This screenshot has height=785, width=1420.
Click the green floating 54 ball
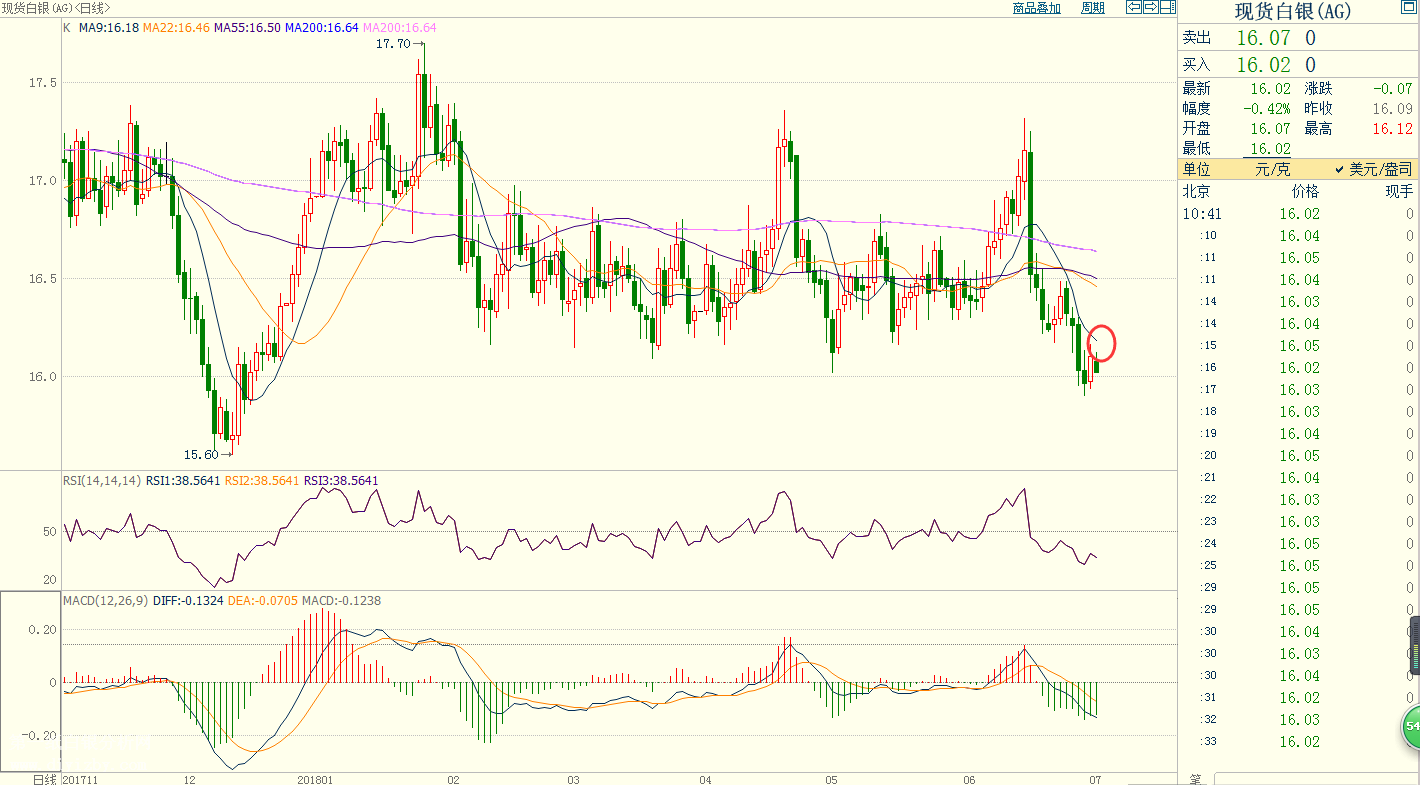(1410, 726)
